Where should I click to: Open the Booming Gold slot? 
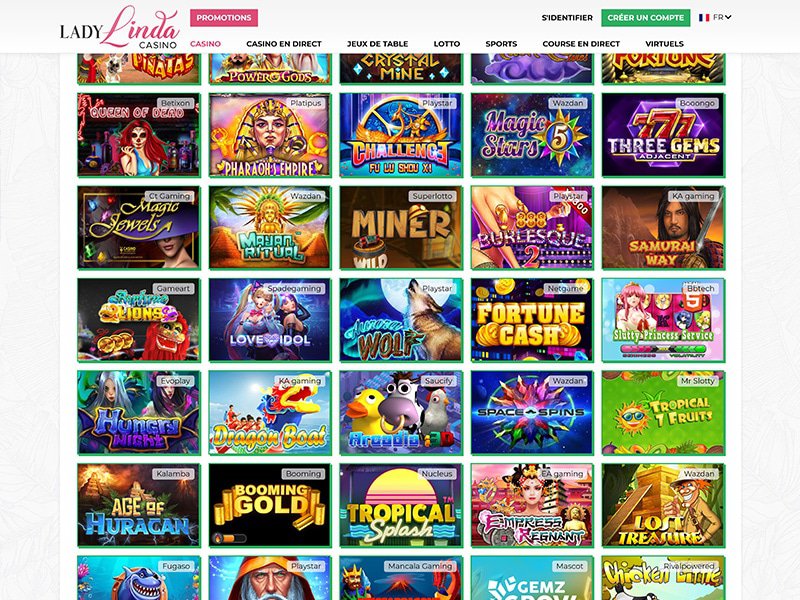270,505
